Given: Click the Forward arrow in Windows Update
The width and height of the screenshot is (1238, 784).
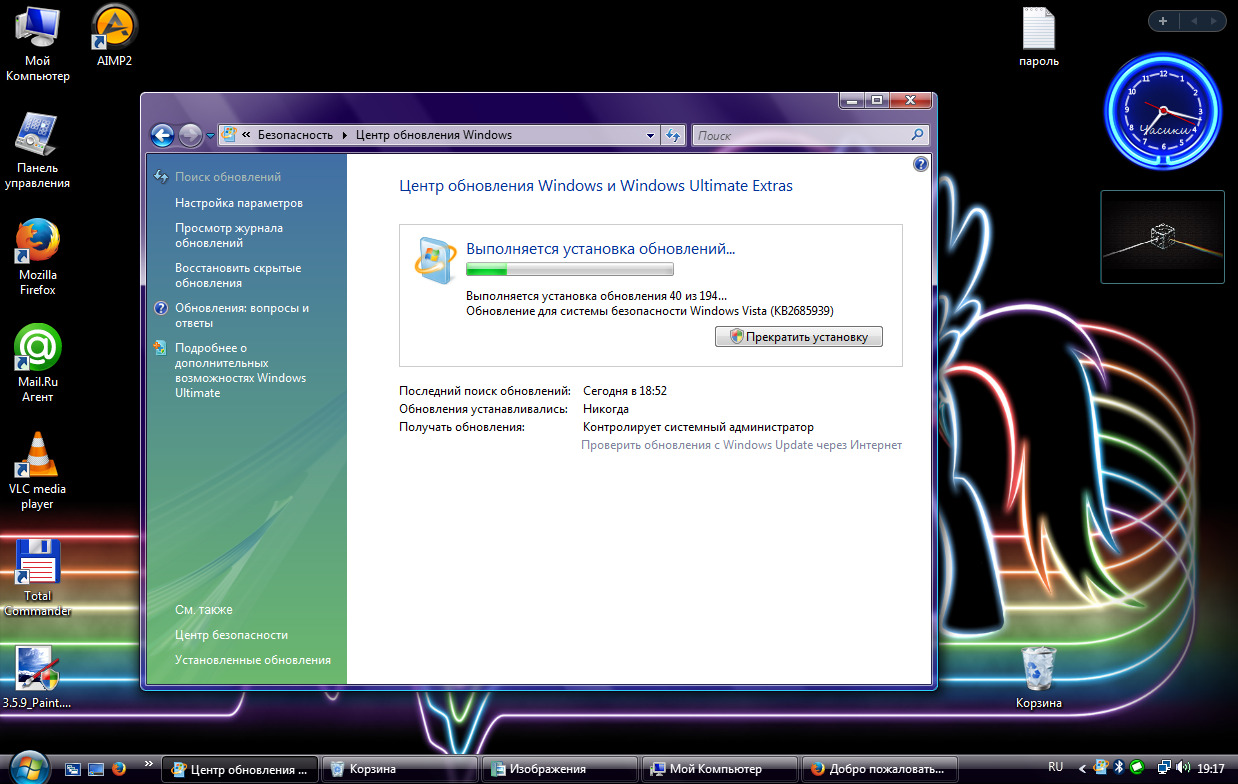Looking at the screenshot, I should coord(190,135).
